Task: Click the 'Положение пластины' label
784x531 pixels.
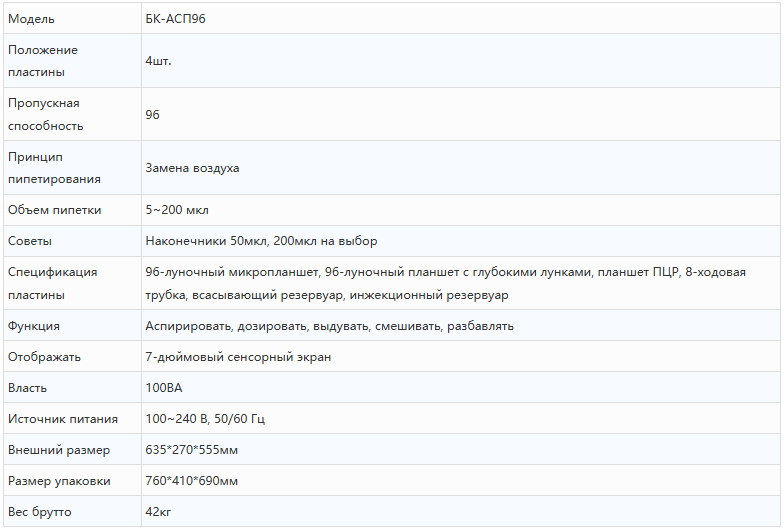Action: pyautogui.click(x=43, y=61)
